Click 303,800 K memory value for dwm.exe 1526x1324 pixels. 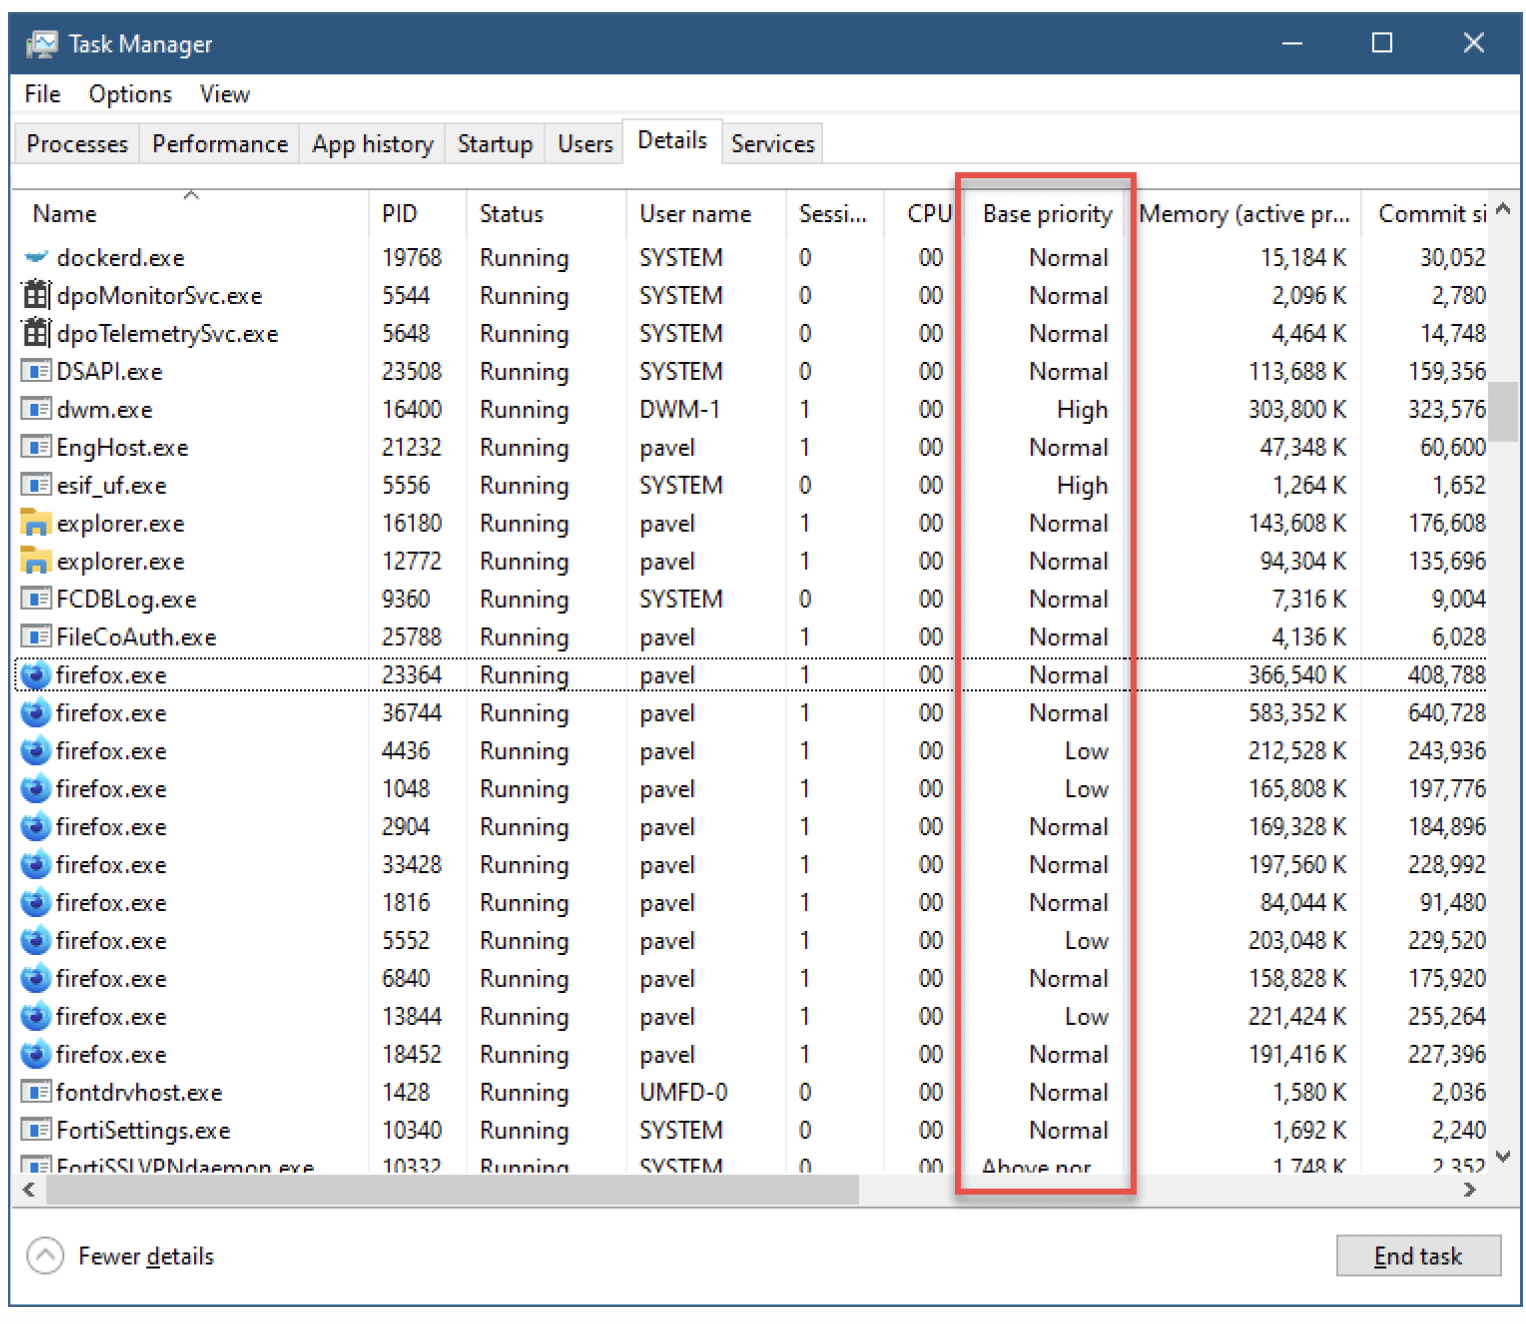tap(1297, 410)
